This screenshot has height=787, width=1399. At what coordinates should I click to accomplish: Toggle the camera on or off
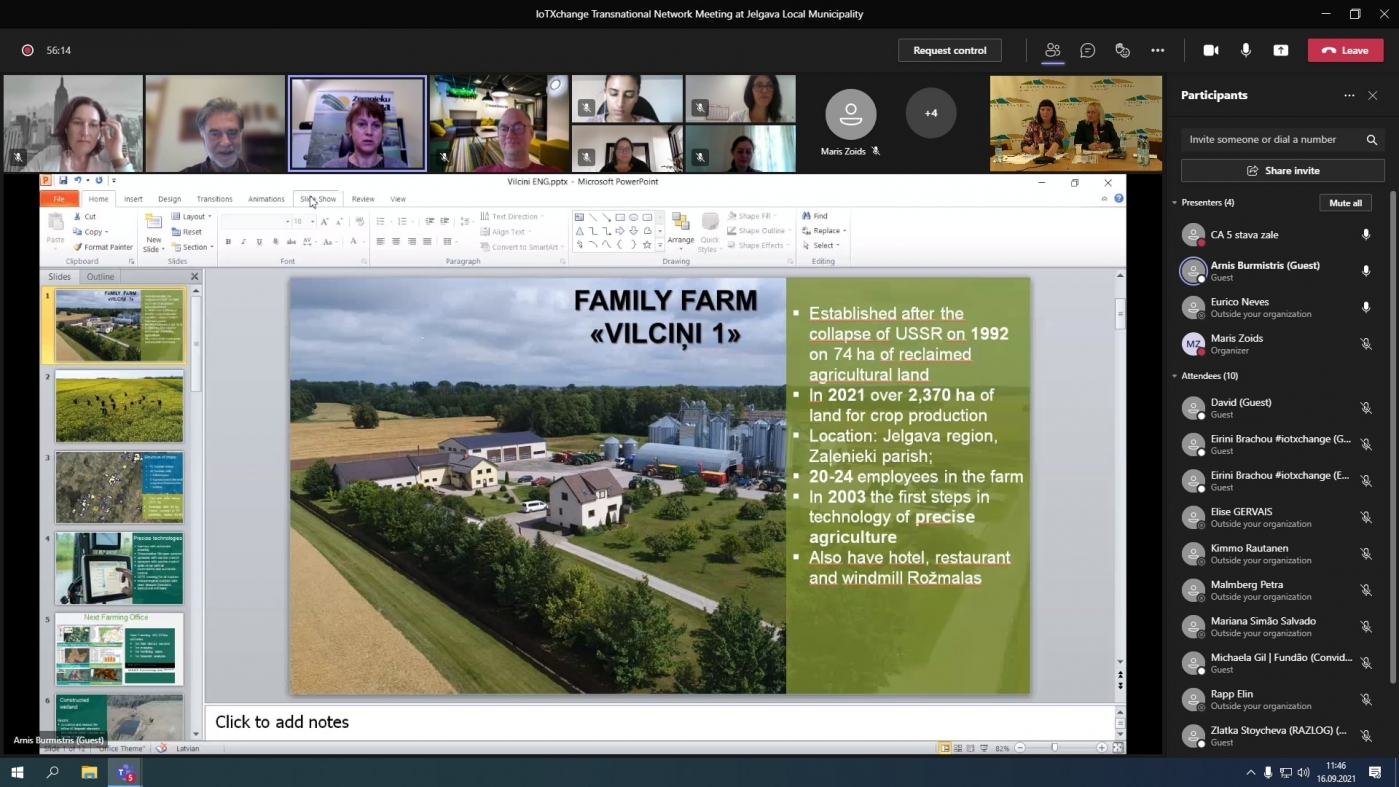[1210, 50]
